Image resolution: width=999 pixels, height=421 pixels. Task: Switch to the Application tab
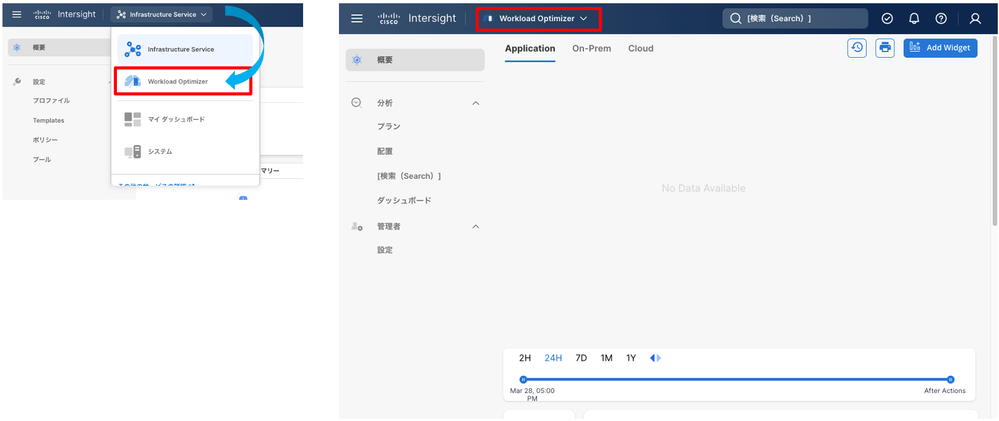click(530, 48)
